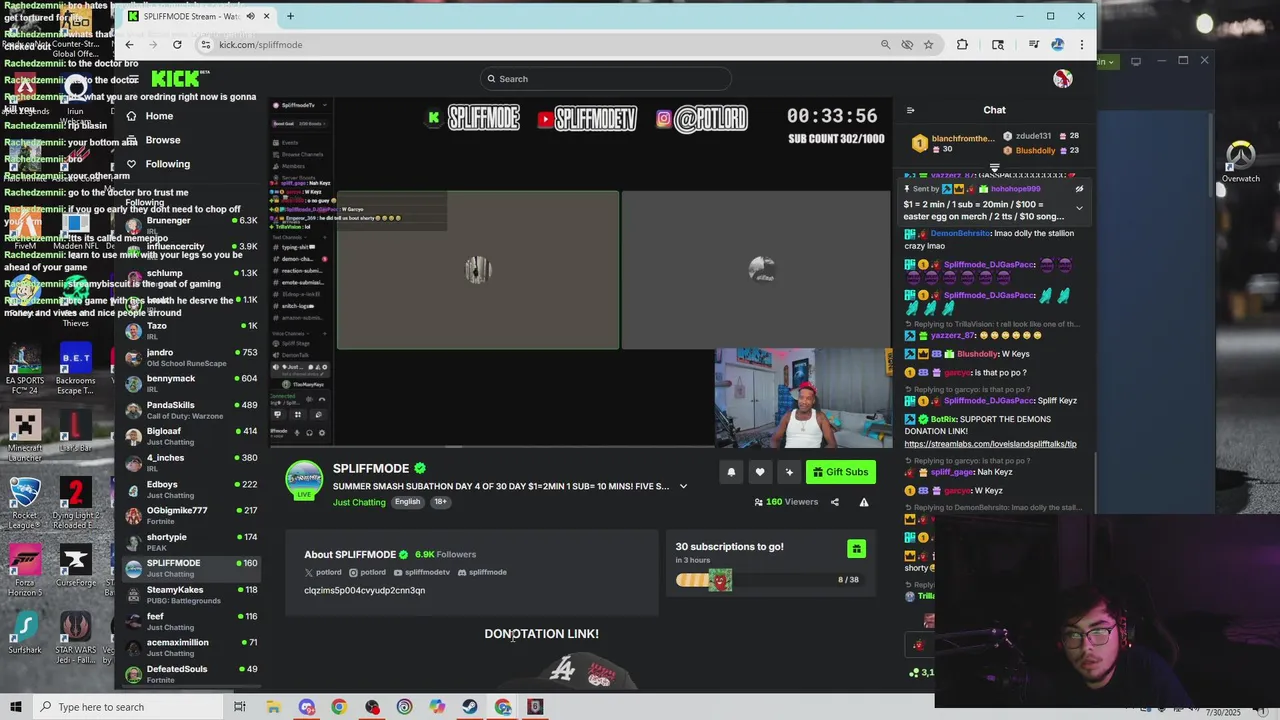Open the user profile avatar menu
The height and width of the screenshot is (720, 1280).
coord(1062,79)
